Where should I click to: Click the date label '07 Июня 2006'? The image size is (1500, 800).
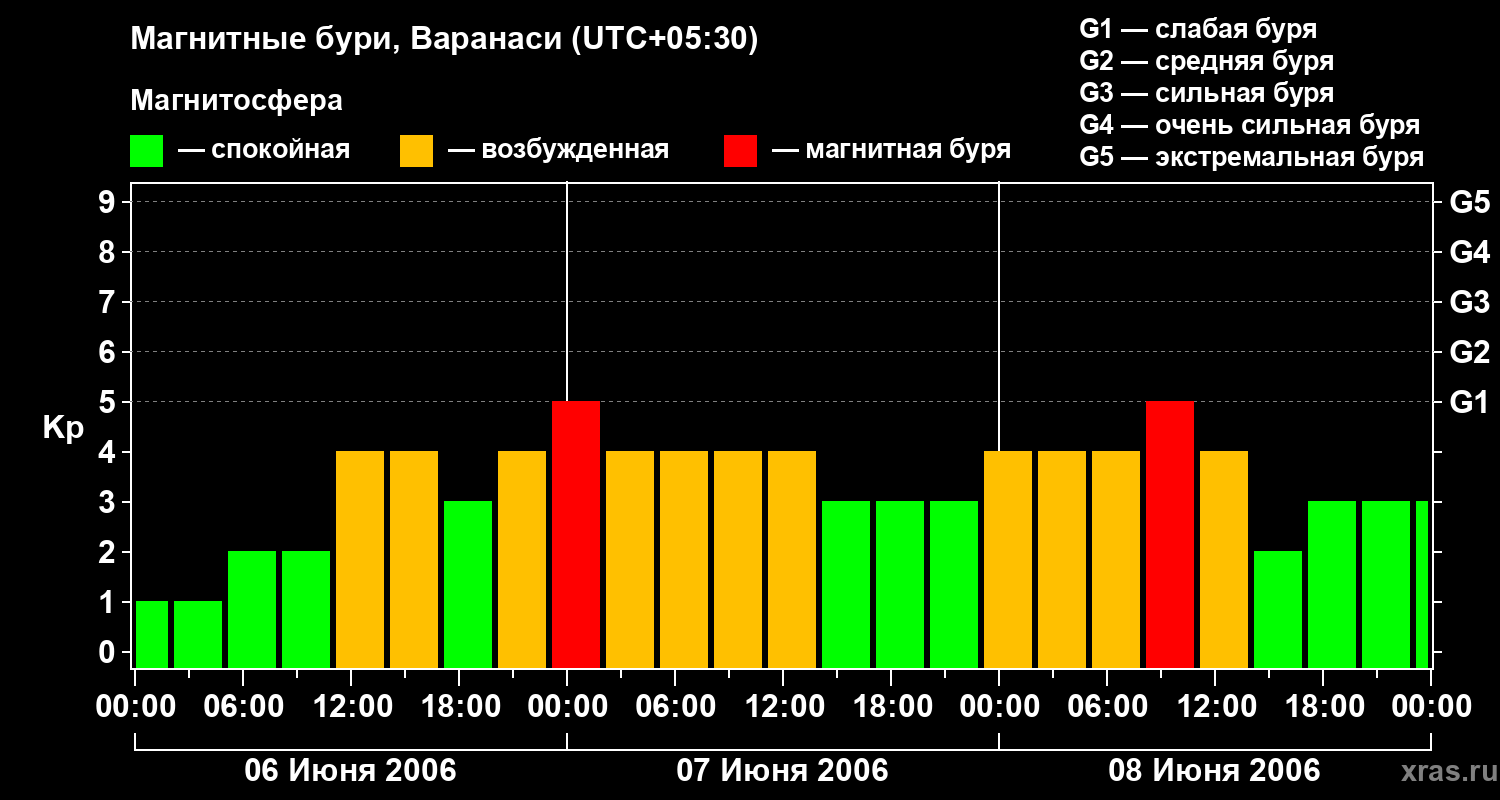783,771
